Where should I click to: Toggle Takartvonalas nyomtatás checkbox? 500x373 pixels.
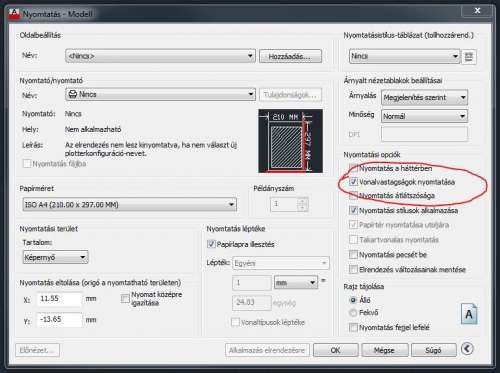pos(353,240)
